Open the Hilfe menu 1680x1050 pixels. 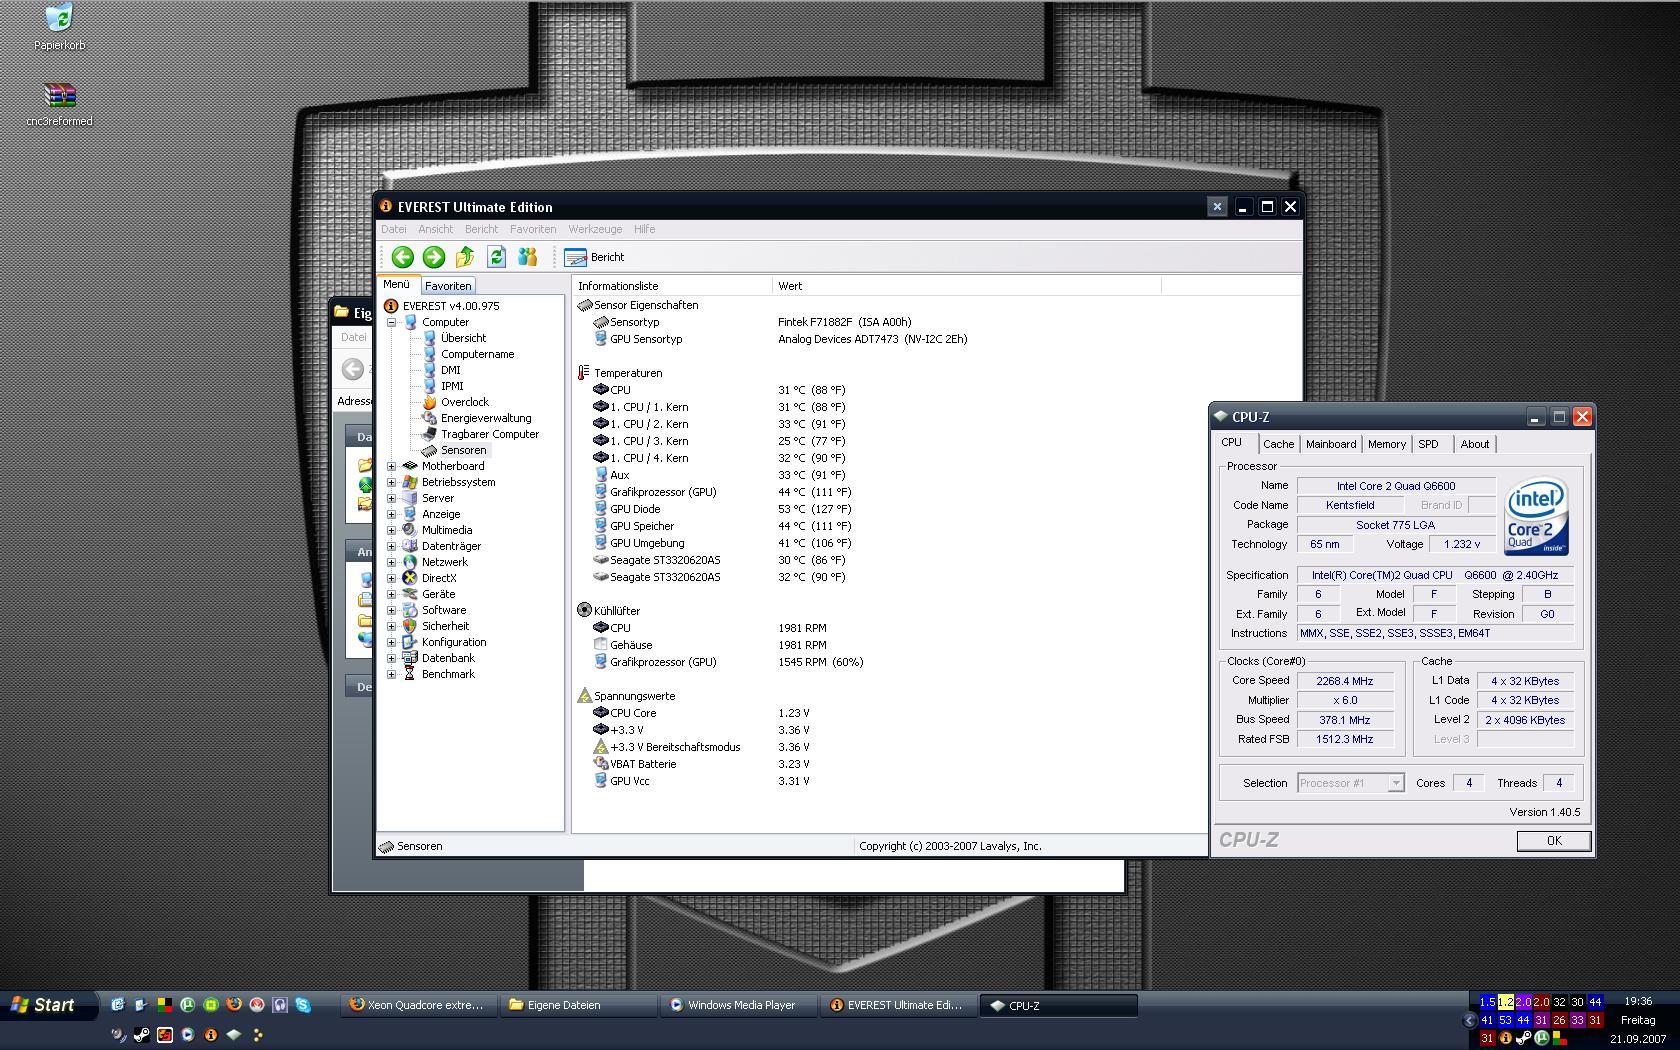tap(645, 229)
